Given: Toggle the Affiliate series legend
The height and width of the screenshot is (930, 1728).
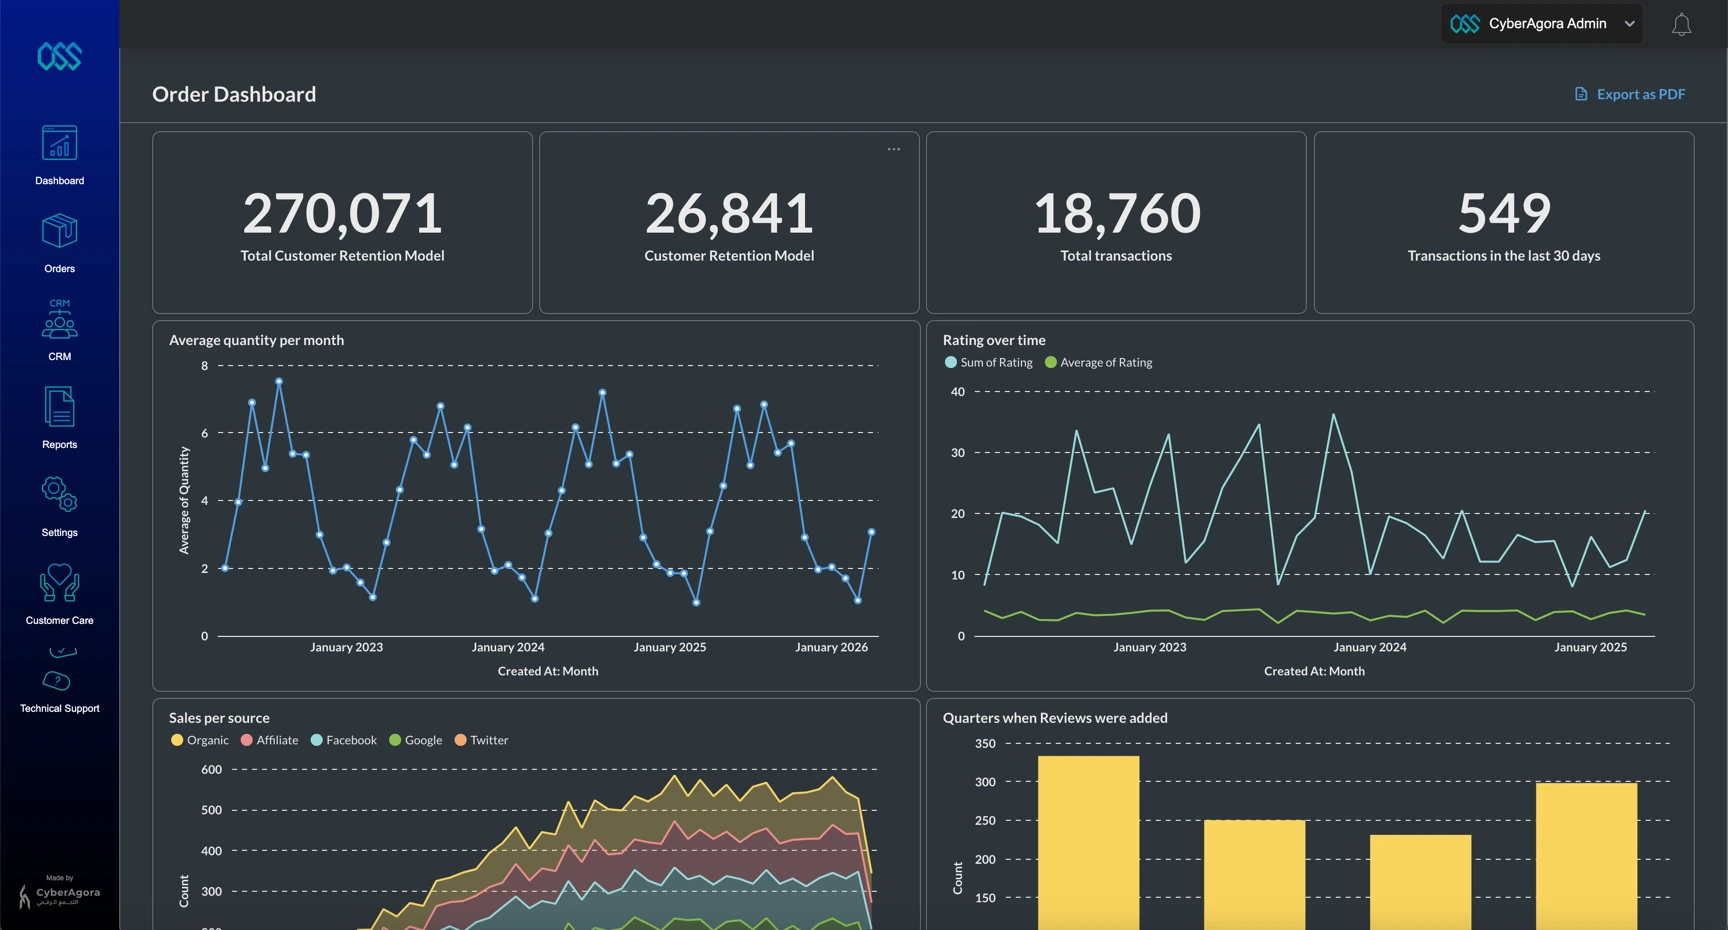Looking at the screenshot, I should tap(269, 740).
